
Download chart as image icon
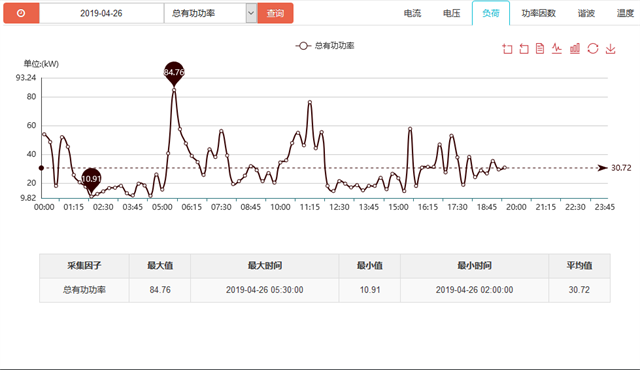pyautogui.click(x=610, y=49)
